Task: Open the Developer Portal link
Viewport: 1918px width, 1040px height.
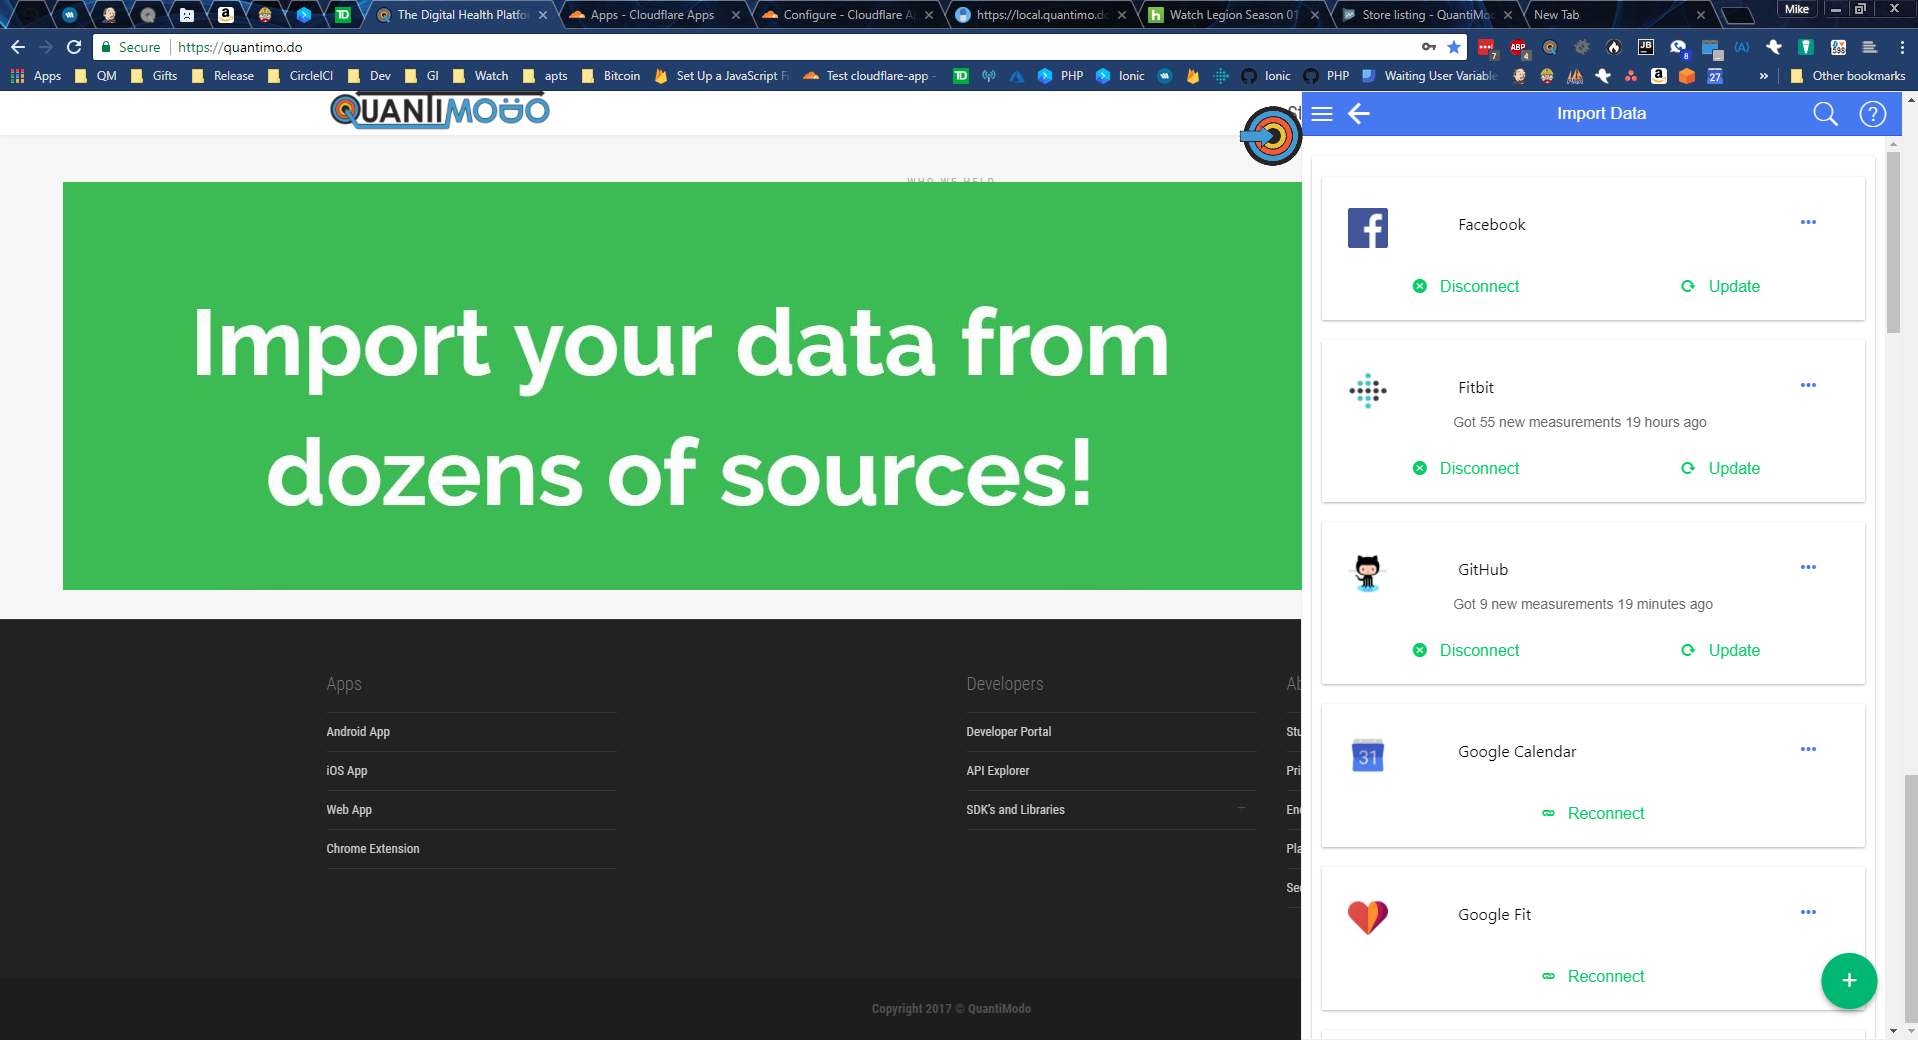Action: (x=1009, y=732)
